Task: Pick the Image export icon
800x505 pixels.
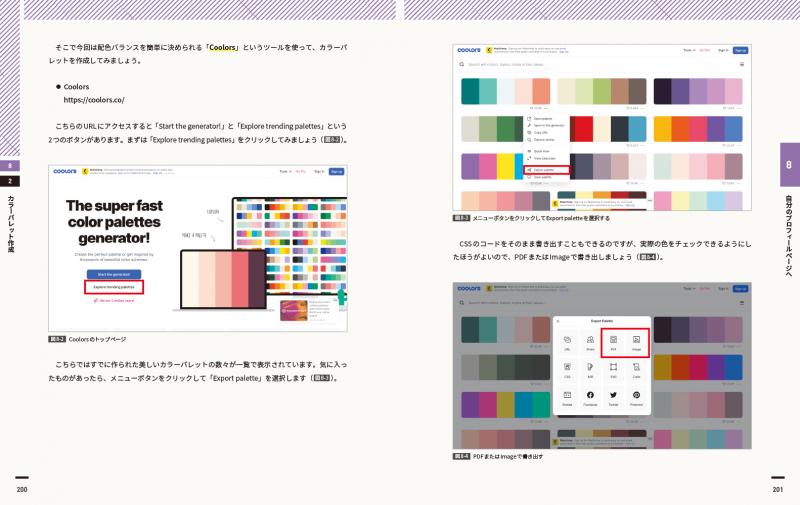Action: tap(636, 340)
